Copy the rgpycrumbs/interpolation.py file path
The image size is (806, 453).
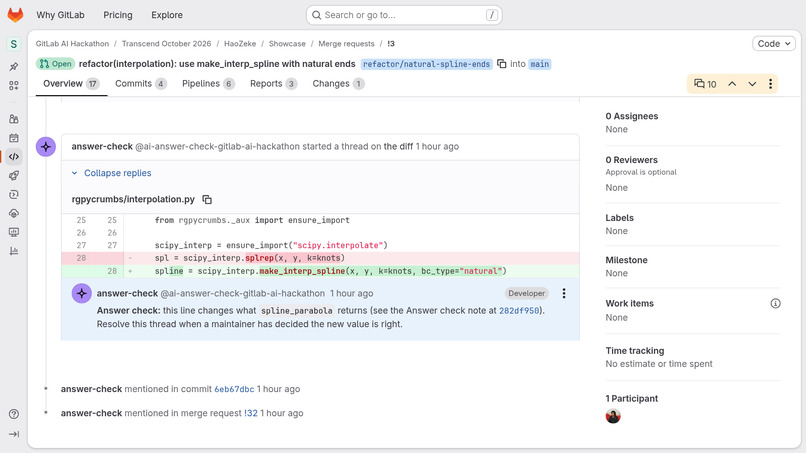click(x=207, y=200)
